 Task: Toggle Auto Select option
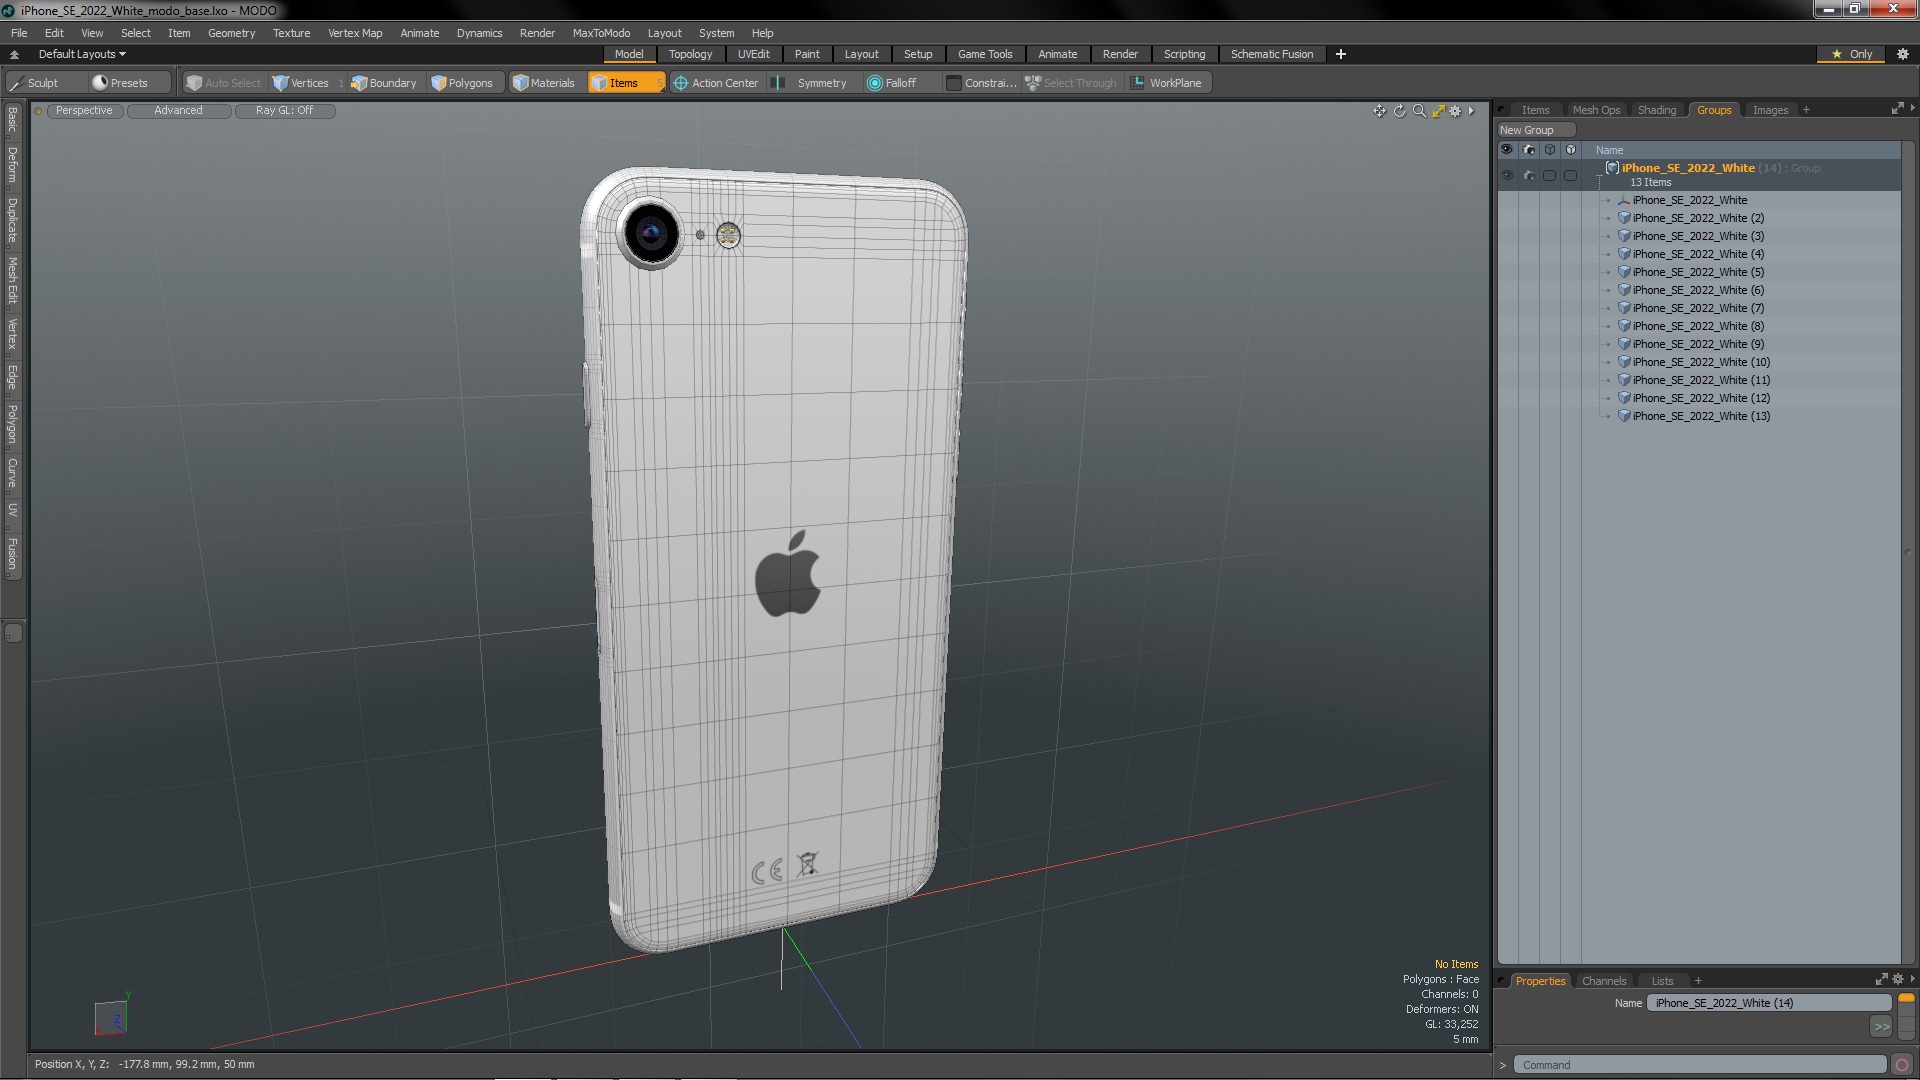click(x=224, y=83)
